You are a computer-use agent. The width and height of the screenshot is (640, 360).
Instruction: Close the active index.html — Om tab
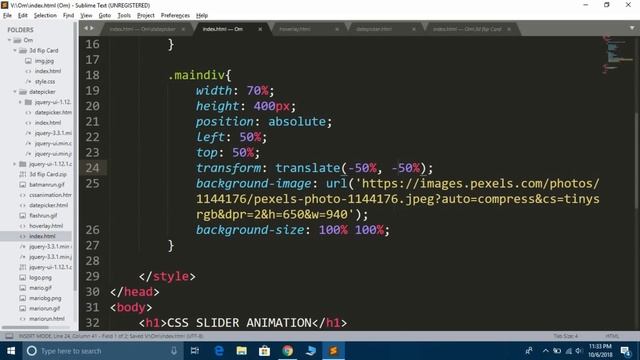click(x=260, y=29)
